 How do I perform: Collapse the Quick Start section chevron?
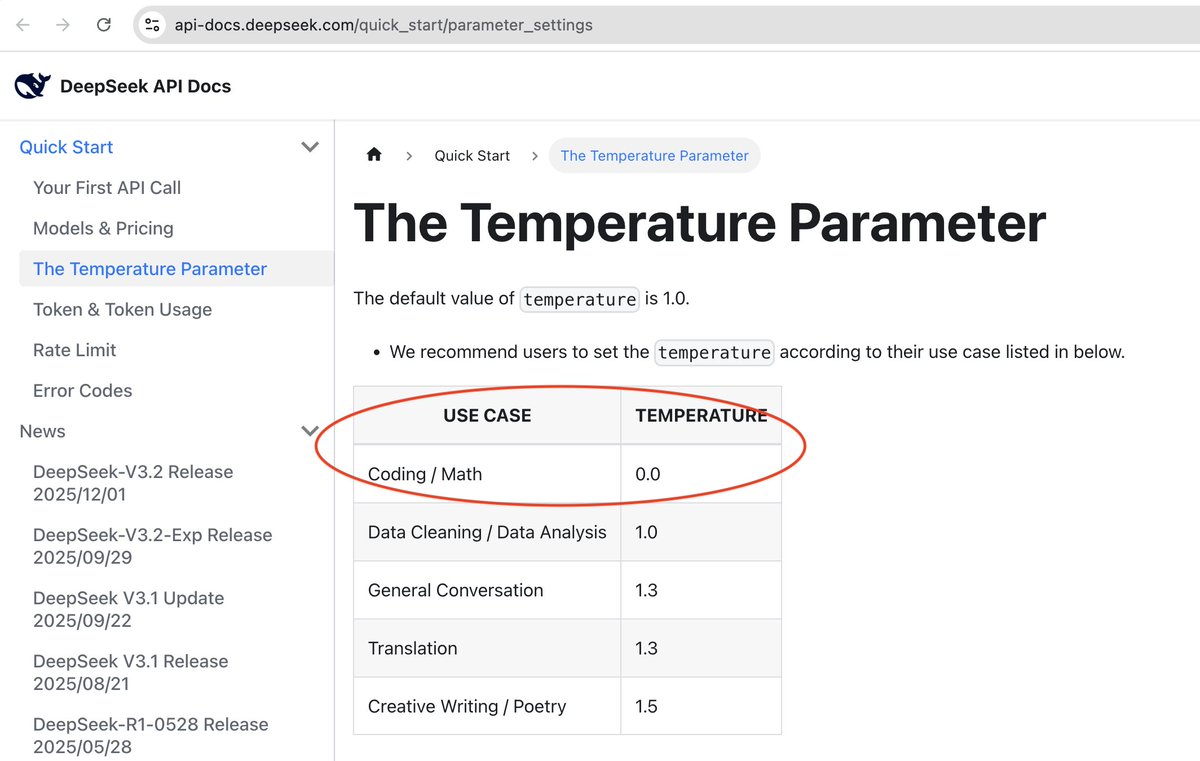point(310,147)
